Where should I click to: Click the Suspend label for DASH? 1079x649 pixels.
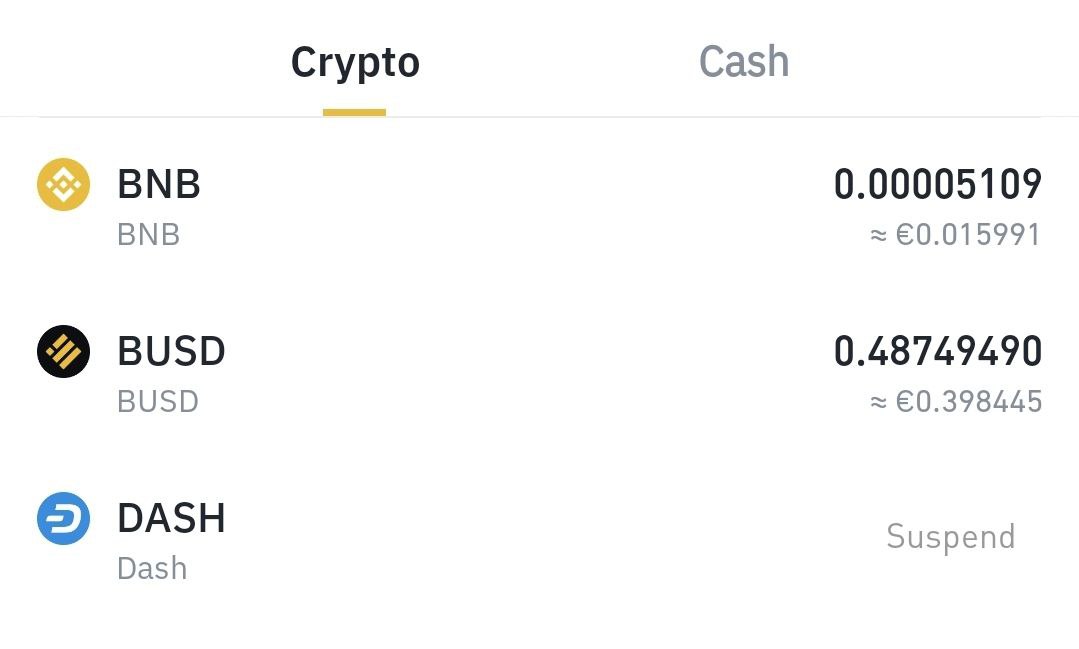point(951,537)
